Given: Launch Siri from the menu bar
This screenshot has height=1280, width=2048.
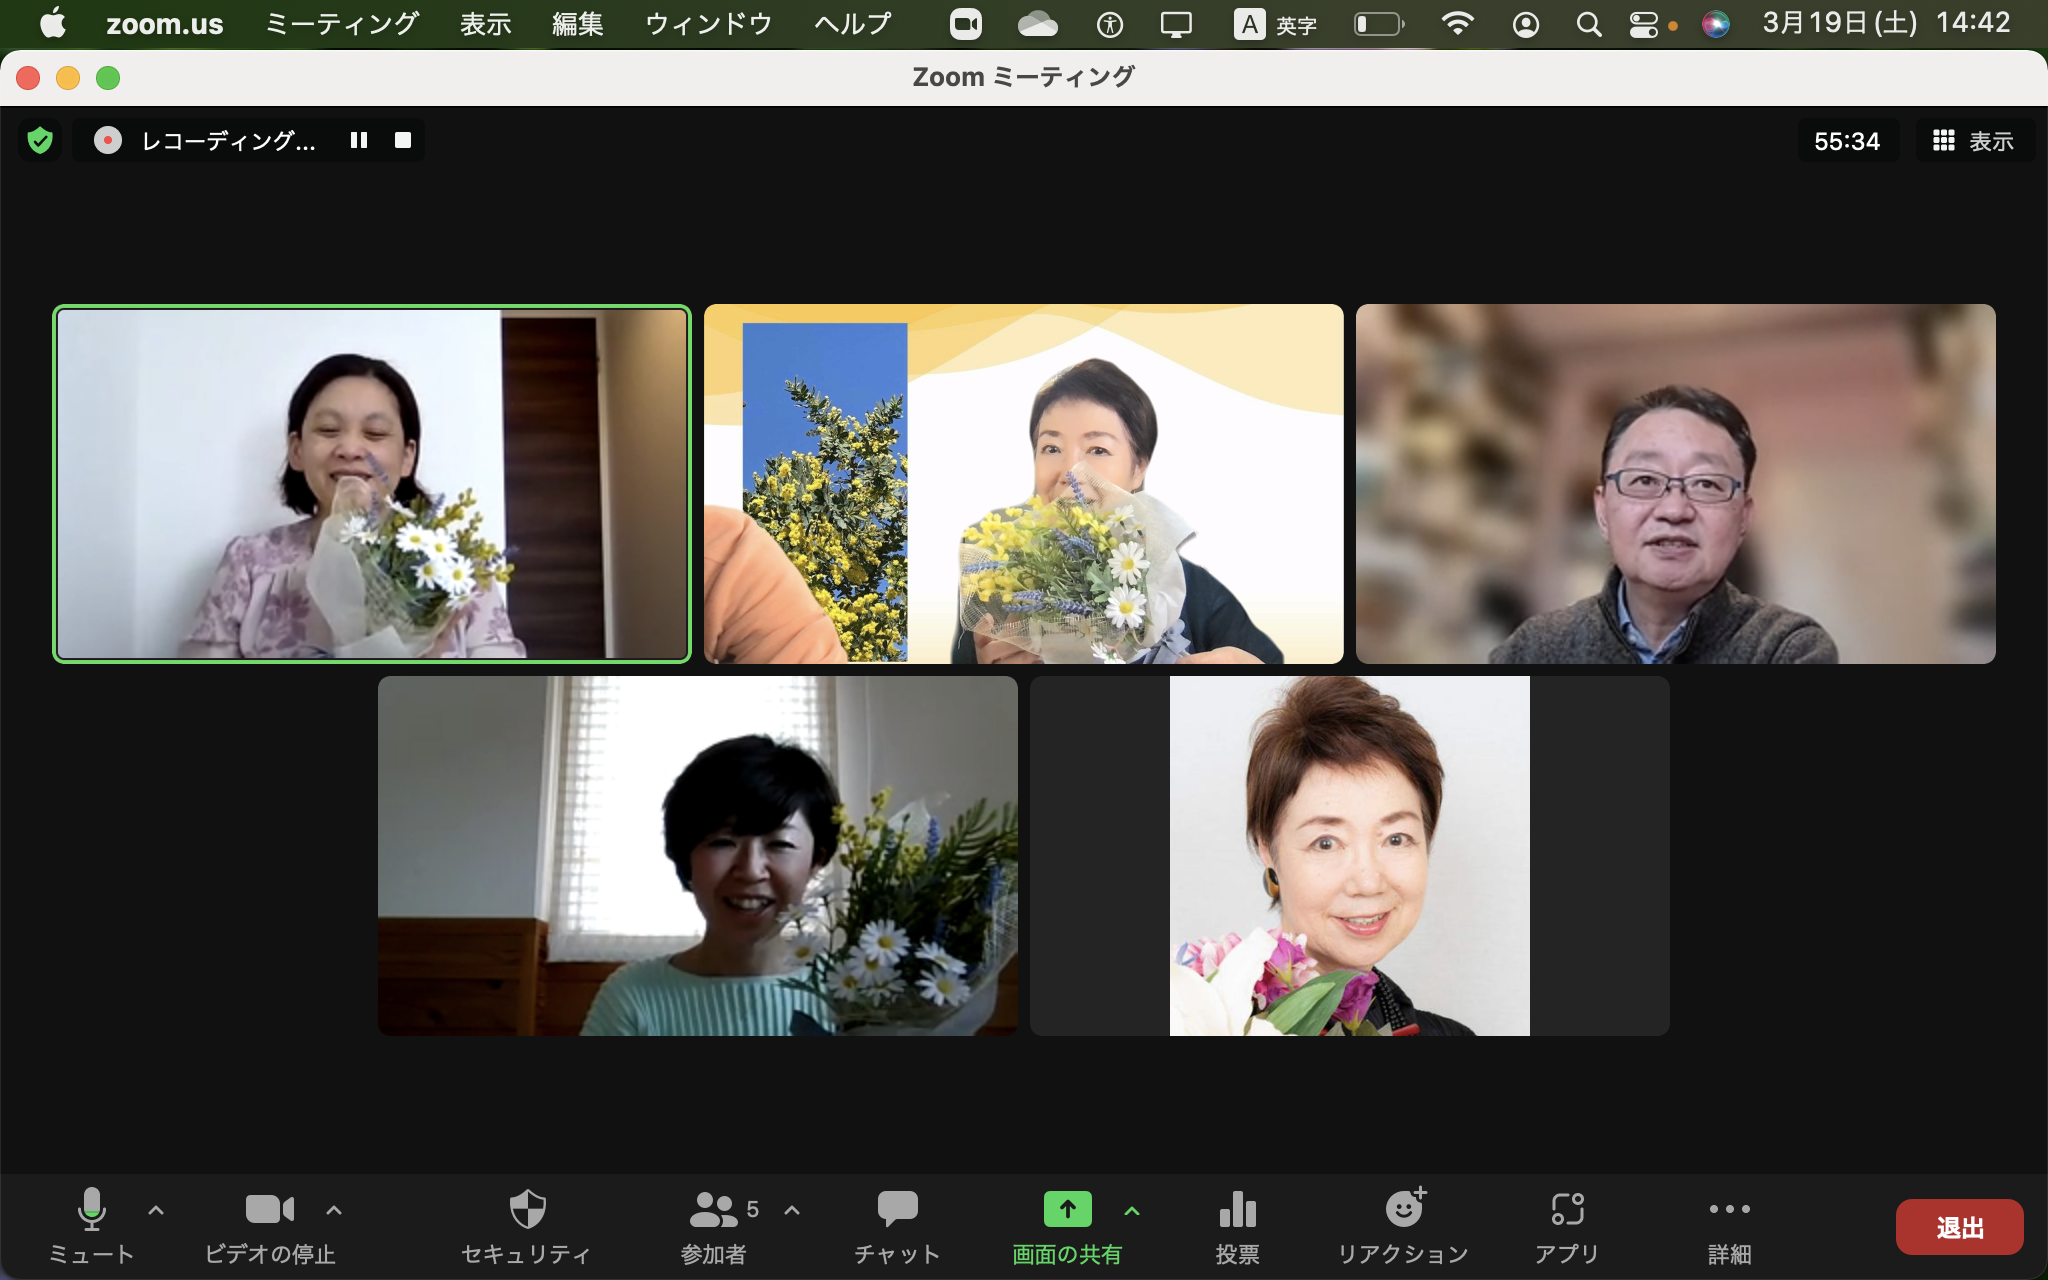Looking at the screenshot, I should click(1716, 24).
